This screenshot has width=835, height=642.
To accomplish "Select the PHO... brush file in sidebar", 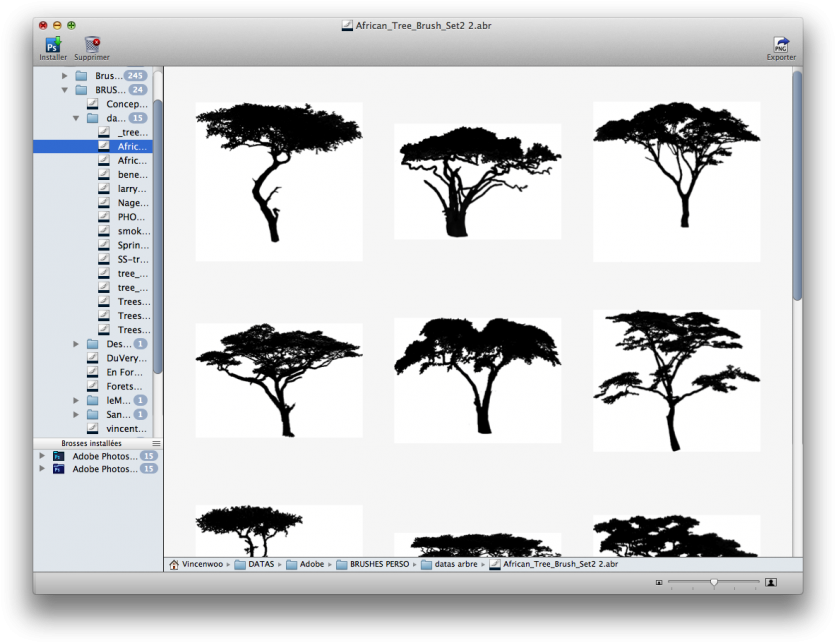I will pyautogui.click(x=133, y=217).
